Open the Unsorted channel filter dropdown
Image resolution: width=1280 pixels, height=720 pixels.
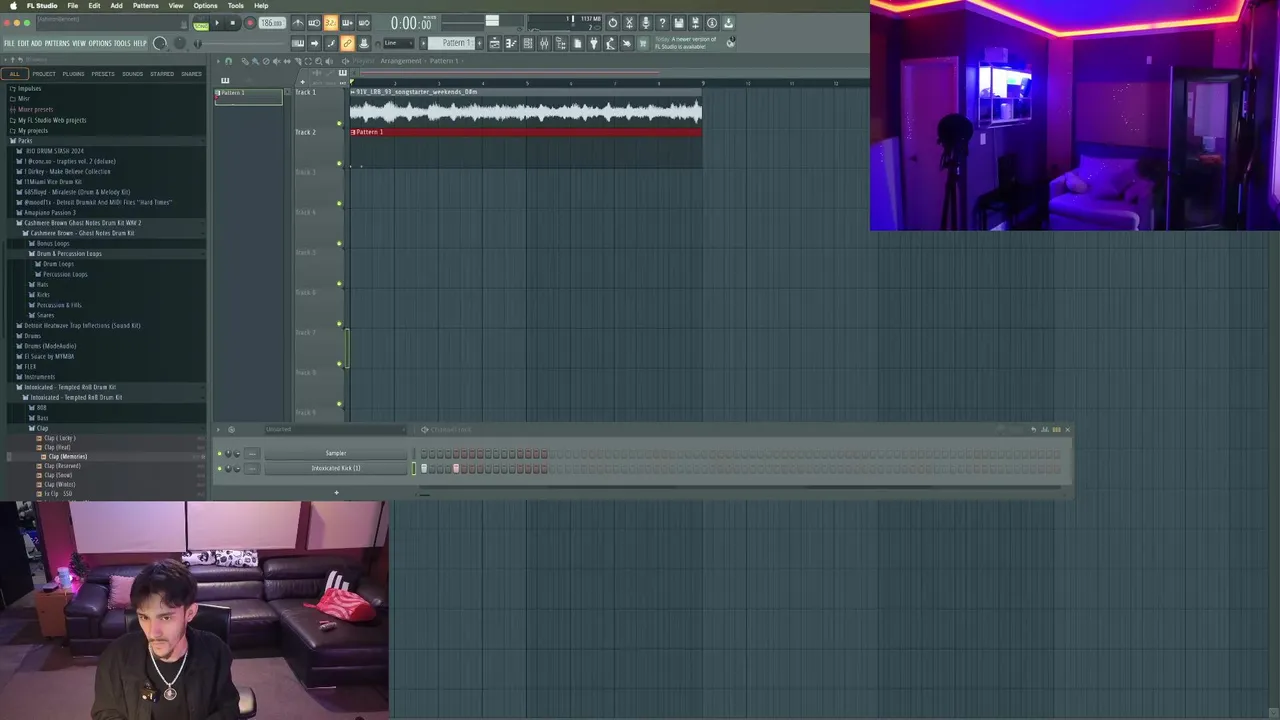click(336, 429)
